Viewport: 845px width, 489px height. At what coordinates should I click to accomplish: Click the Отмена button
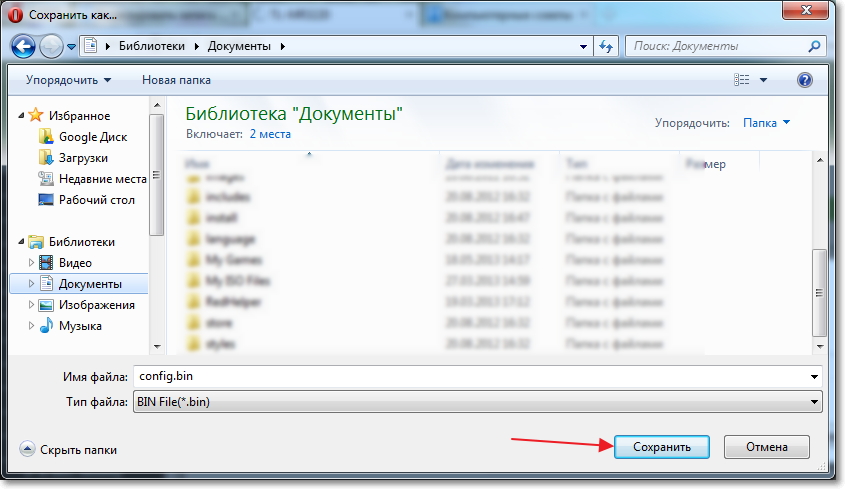click(766, 447)
